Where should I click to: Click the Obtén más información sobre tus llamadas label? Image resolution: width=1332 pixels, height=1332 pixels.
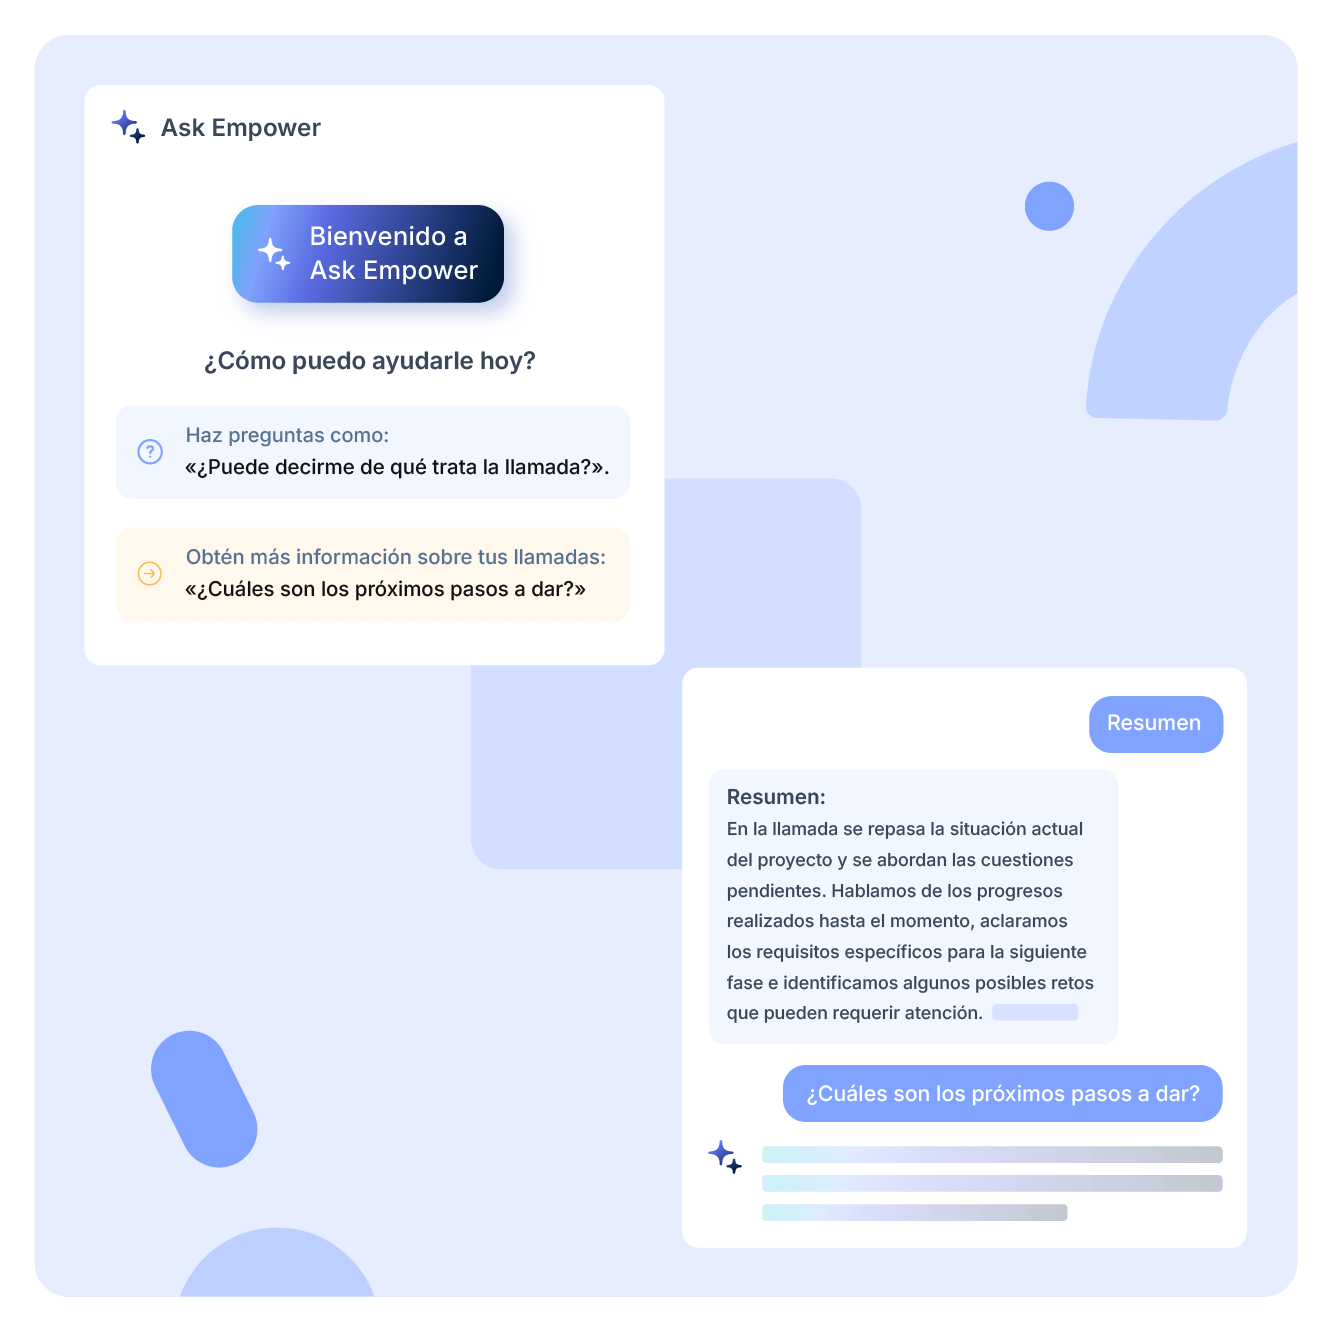[396, 557]
